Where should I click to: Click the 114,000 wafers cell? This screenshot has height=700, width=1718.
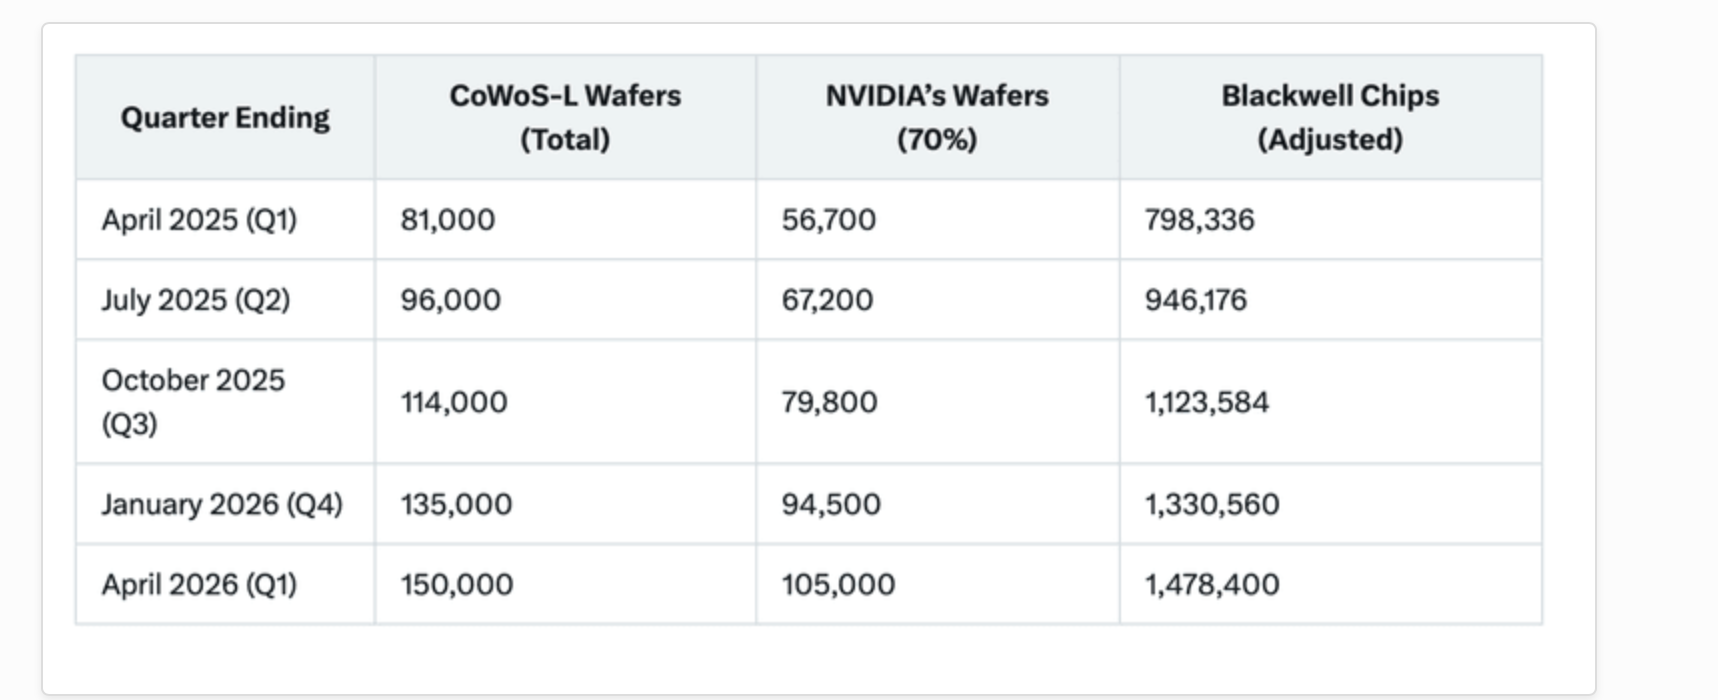pyautogui.click(x=454, y=402)
